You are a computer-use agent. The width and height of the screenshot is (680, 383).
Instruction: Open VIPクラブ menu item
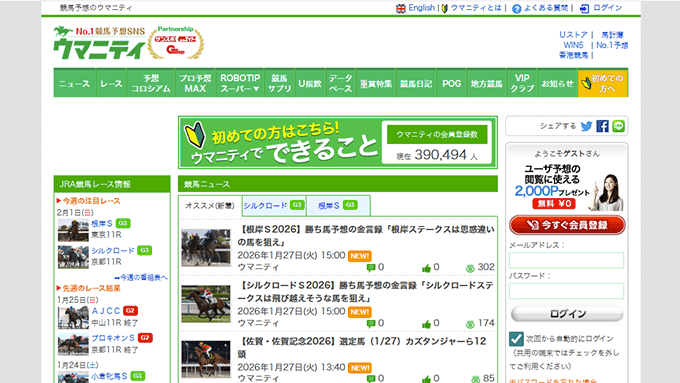point(522,83)
